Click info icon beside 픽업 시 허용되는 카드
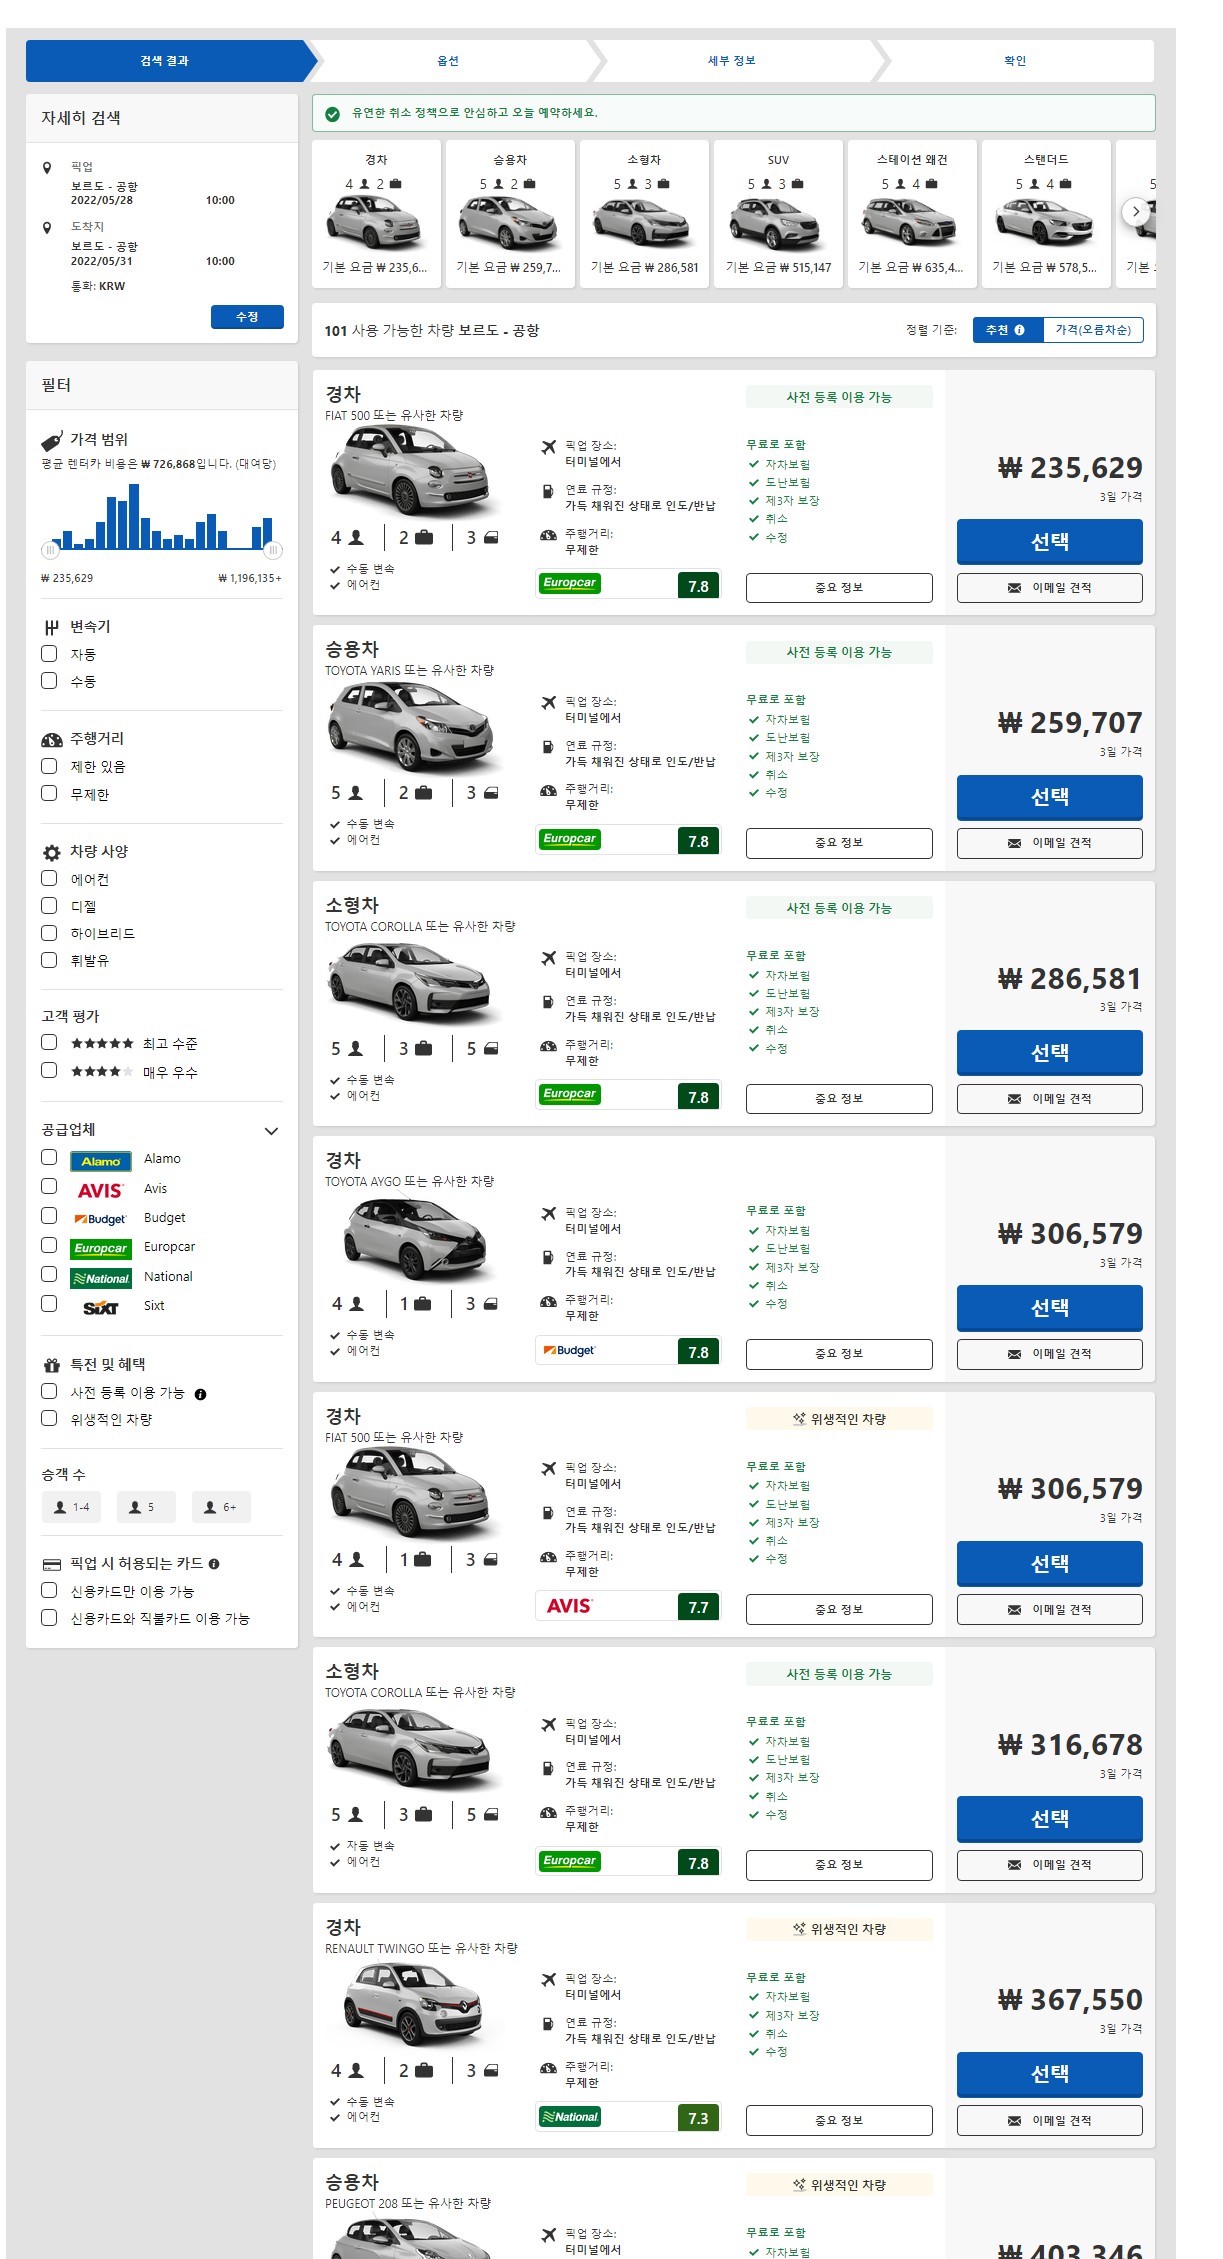 click(214, 1564)
